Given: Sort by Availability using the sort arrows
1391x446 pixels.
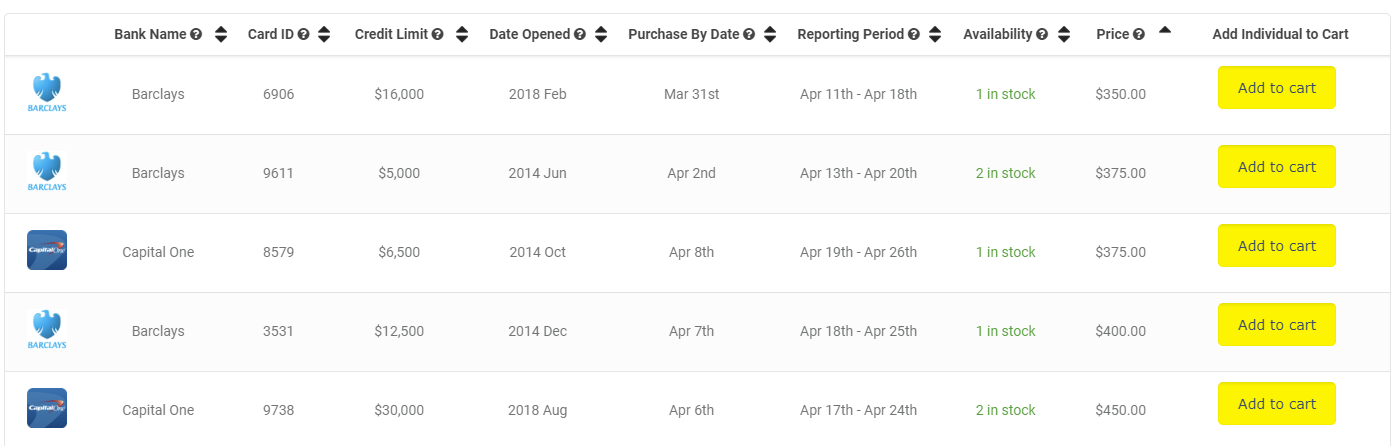Looking at the screenshot, I should (x=1064, y=35).
